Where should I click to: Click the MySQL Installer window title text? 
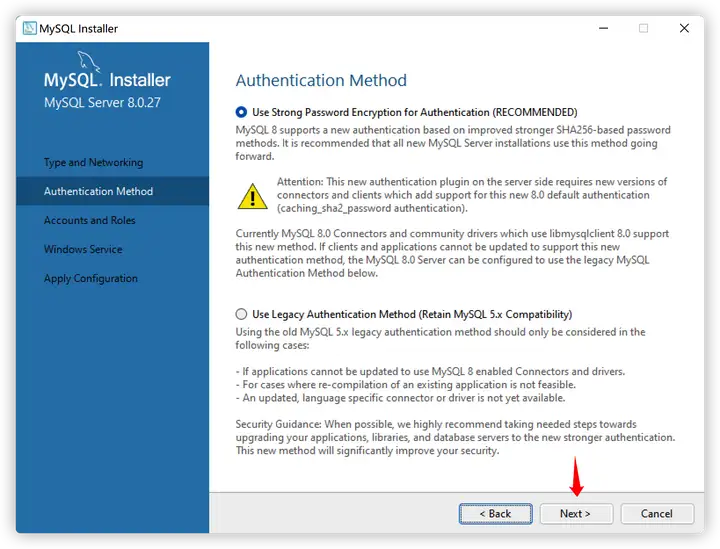click(x=79, y=28)
